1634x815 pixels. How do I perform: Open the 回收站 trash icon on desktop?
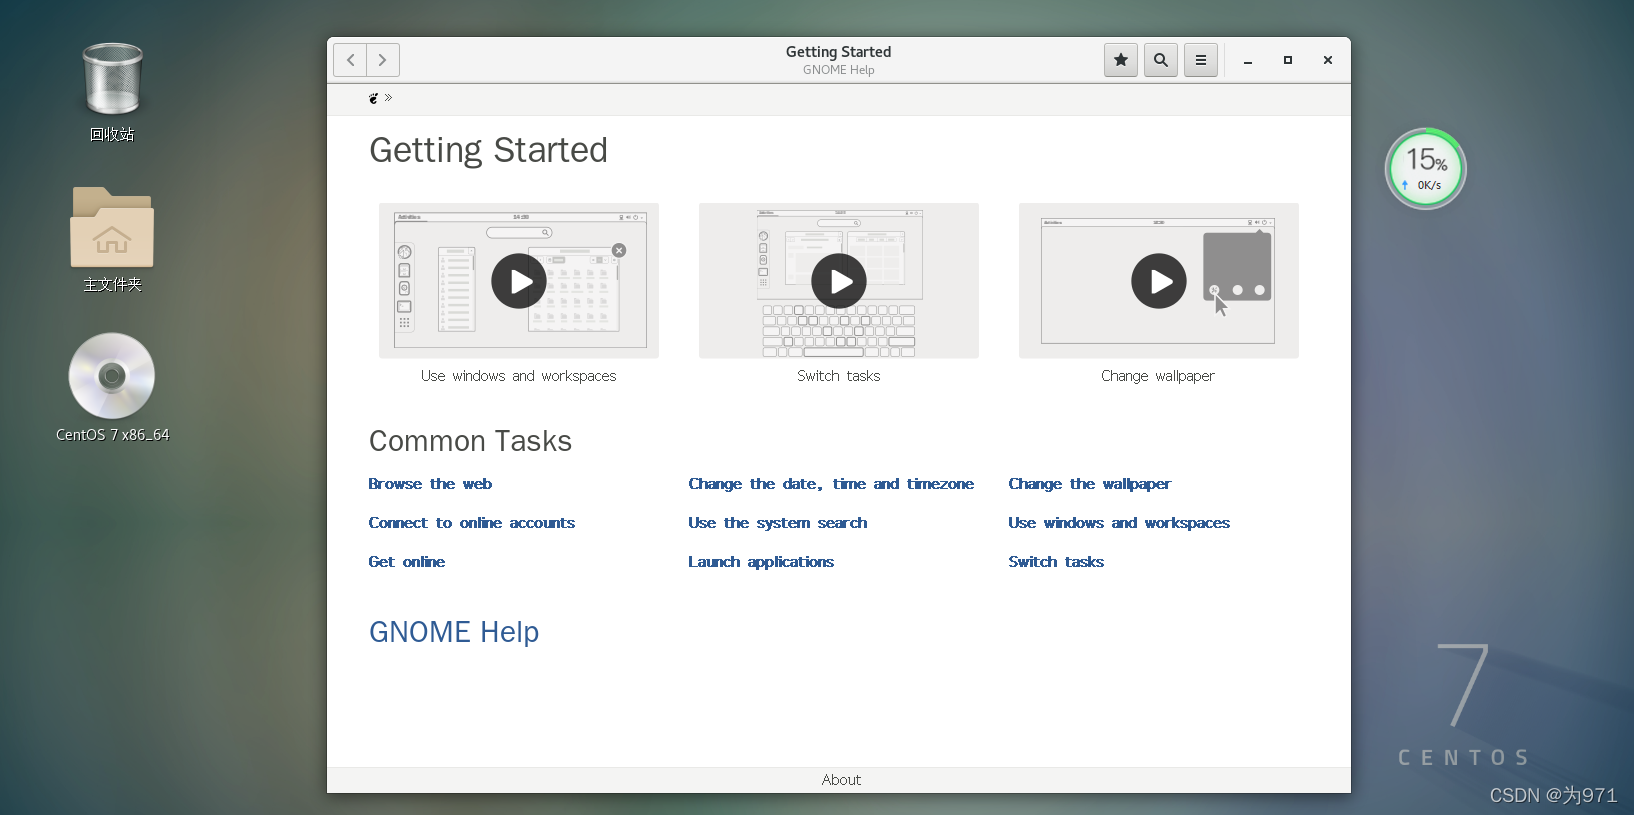[112, 80]
